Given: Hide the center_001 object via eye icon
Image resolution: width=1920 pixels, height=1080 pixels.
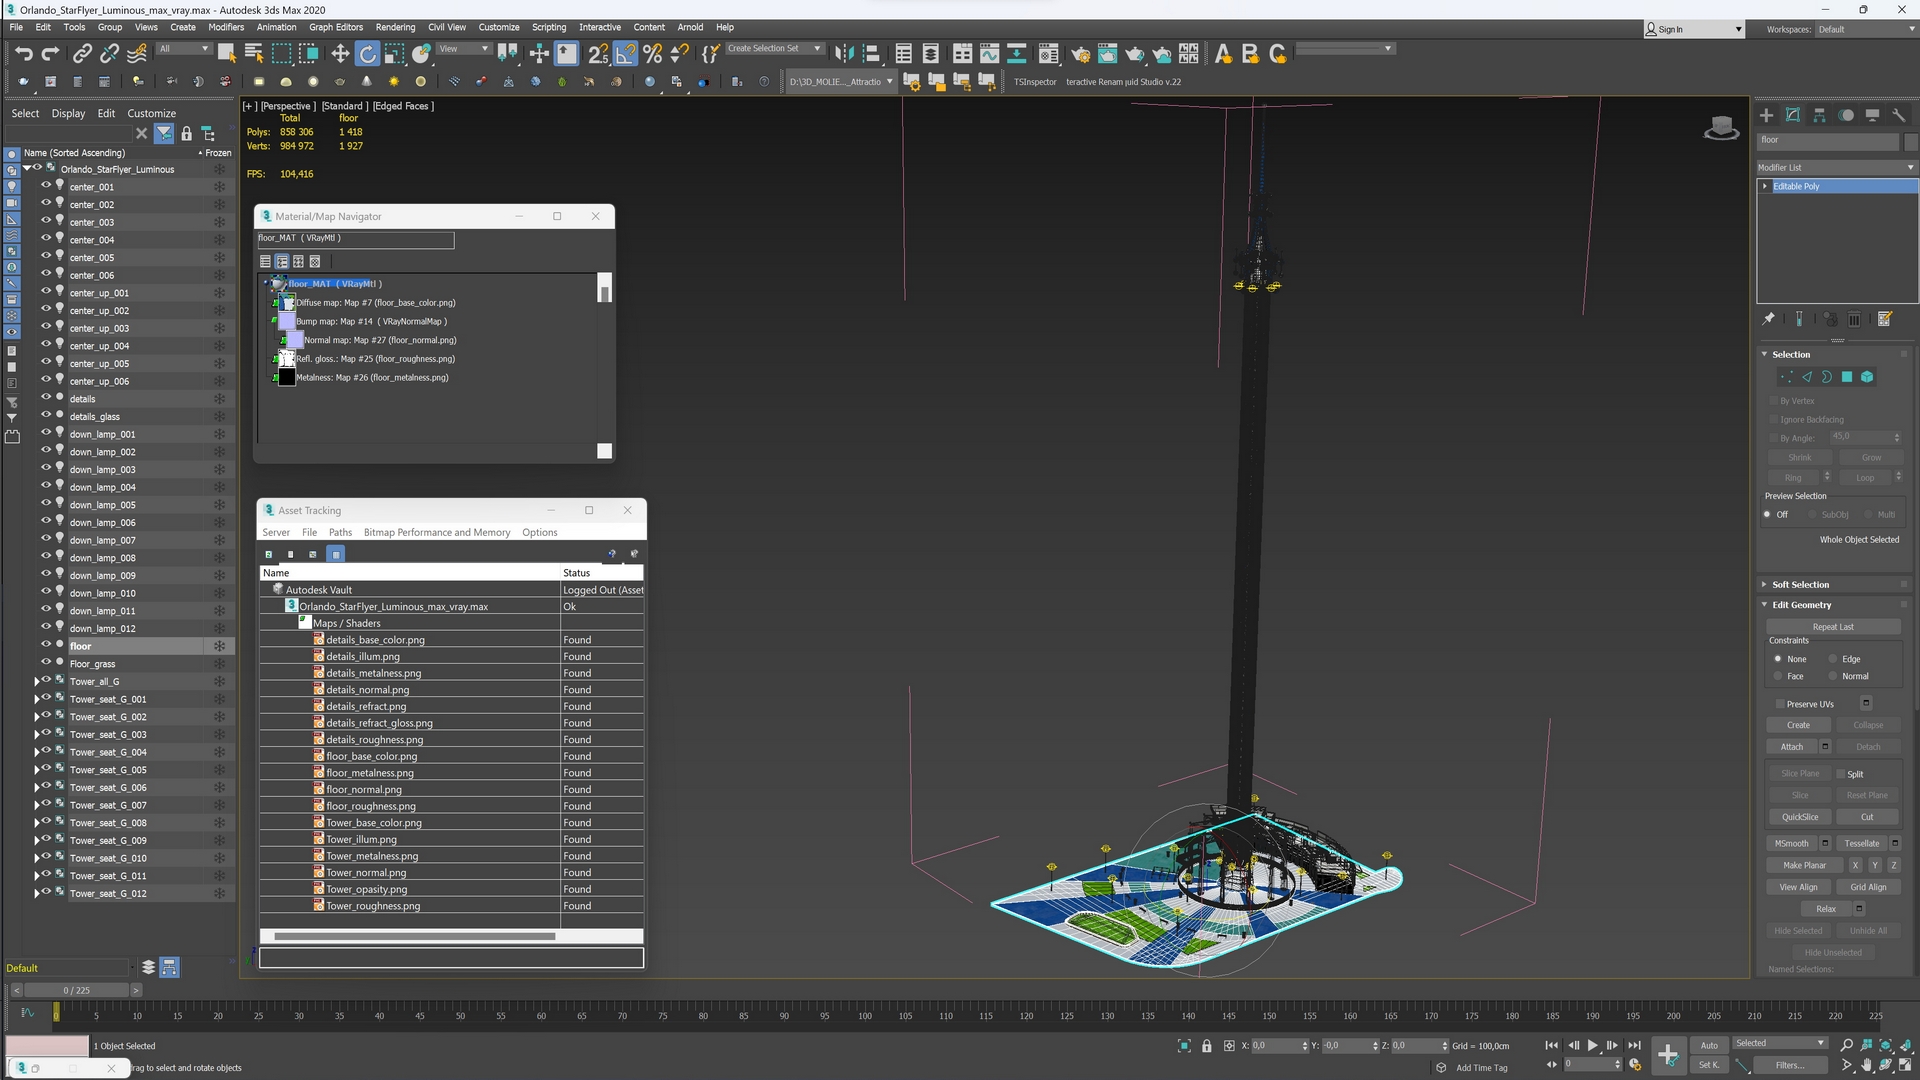Looking at the screenshot, I should (x=45, y=186).
